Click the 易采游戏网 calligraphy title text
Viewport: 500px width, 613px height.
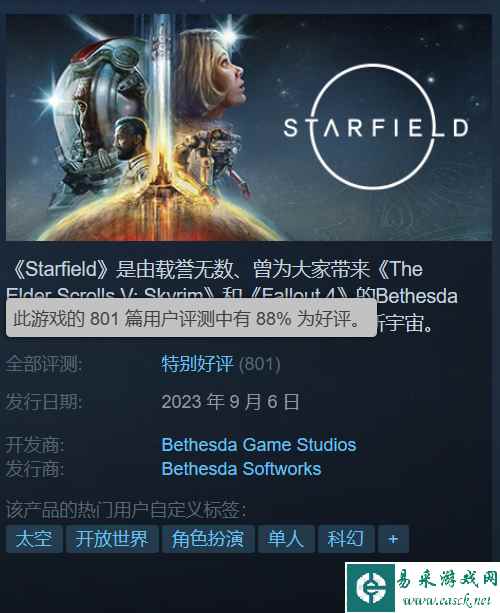(447, 579)
